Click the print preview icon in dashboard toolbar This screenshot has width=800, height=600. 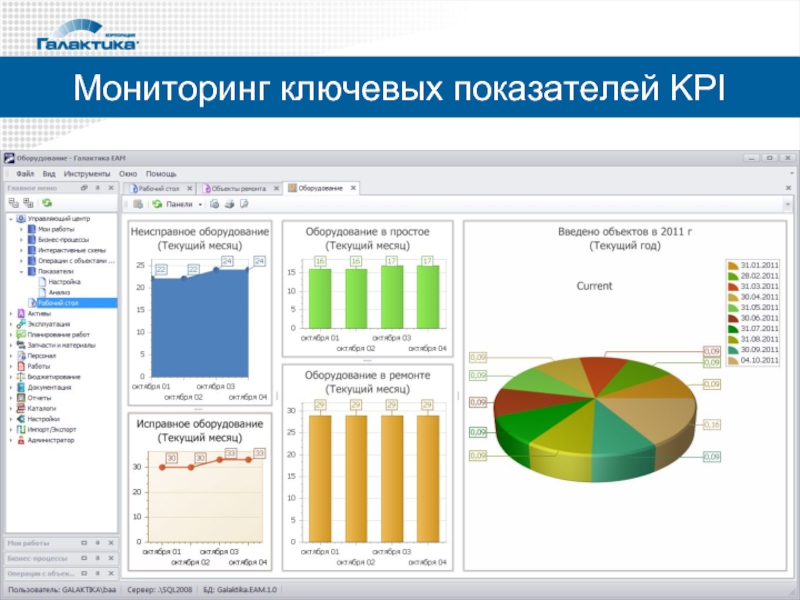pos(215,204)
